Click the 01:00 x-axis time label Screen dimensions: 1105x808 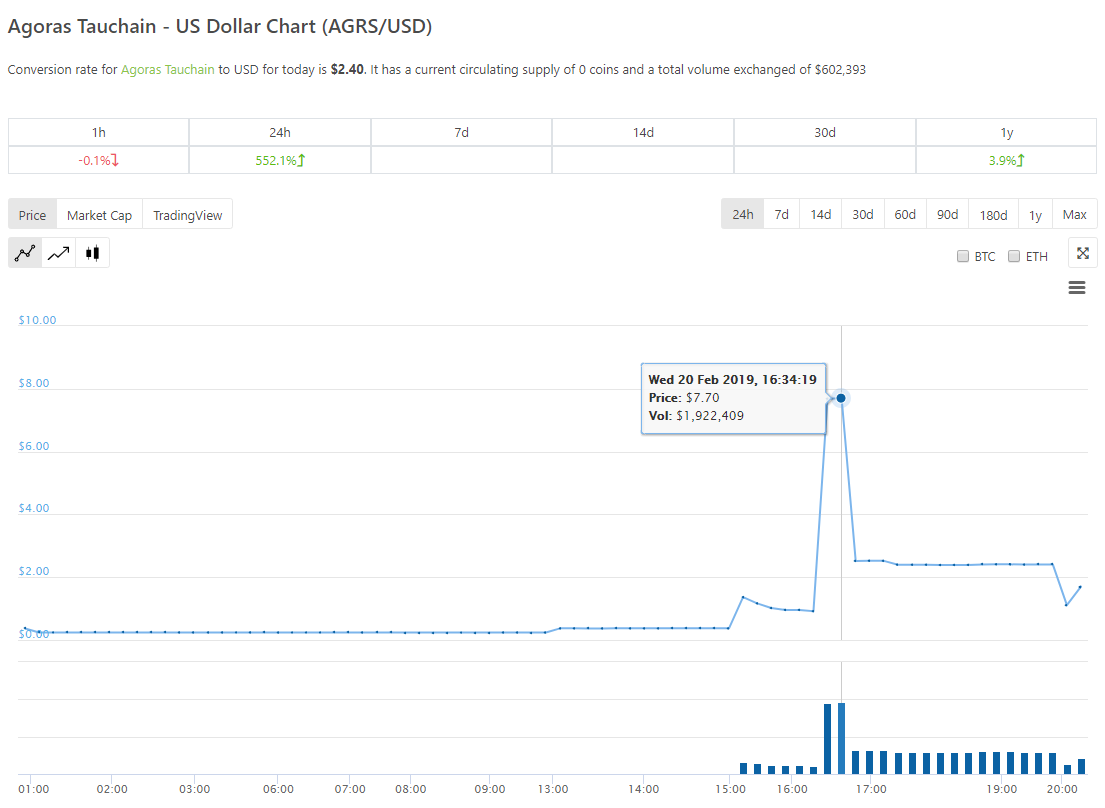pos(33,789)
